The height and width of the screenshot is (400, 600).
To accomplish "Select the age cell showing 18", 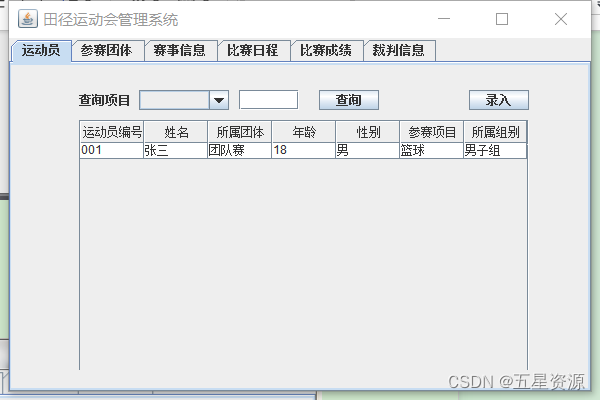I will [303, 150].
